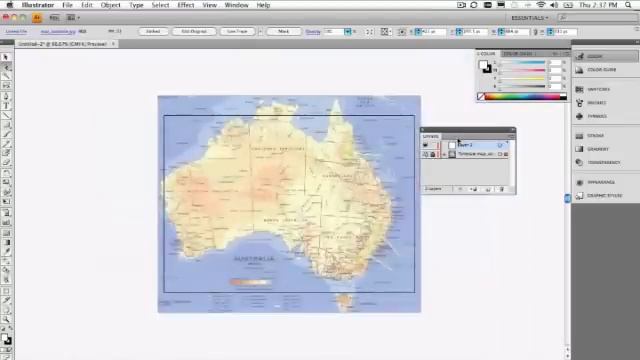Toggle visibility eye of Layer 2
This screenshot has width=640, height=360.
pyautogui.click(x=425, y=145)
